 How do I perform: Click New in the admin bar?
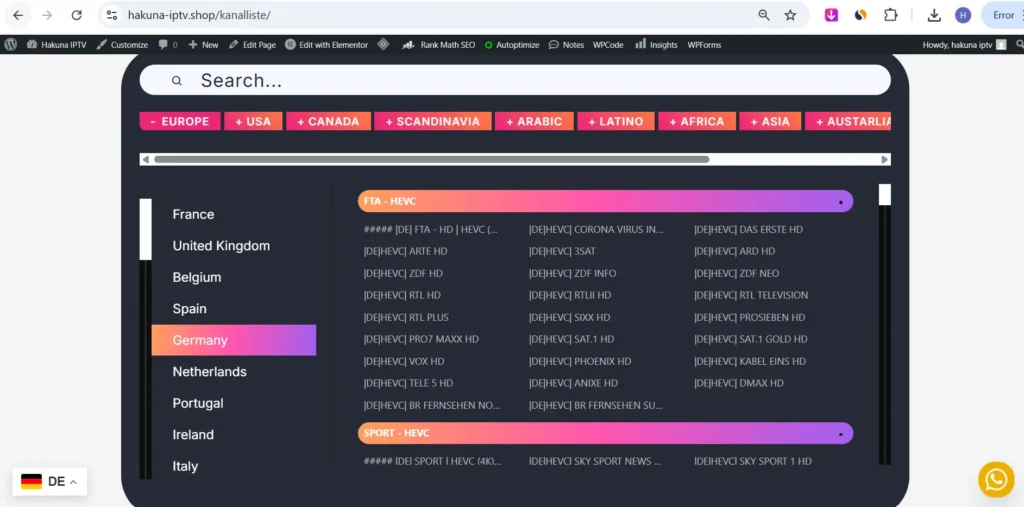203,44
